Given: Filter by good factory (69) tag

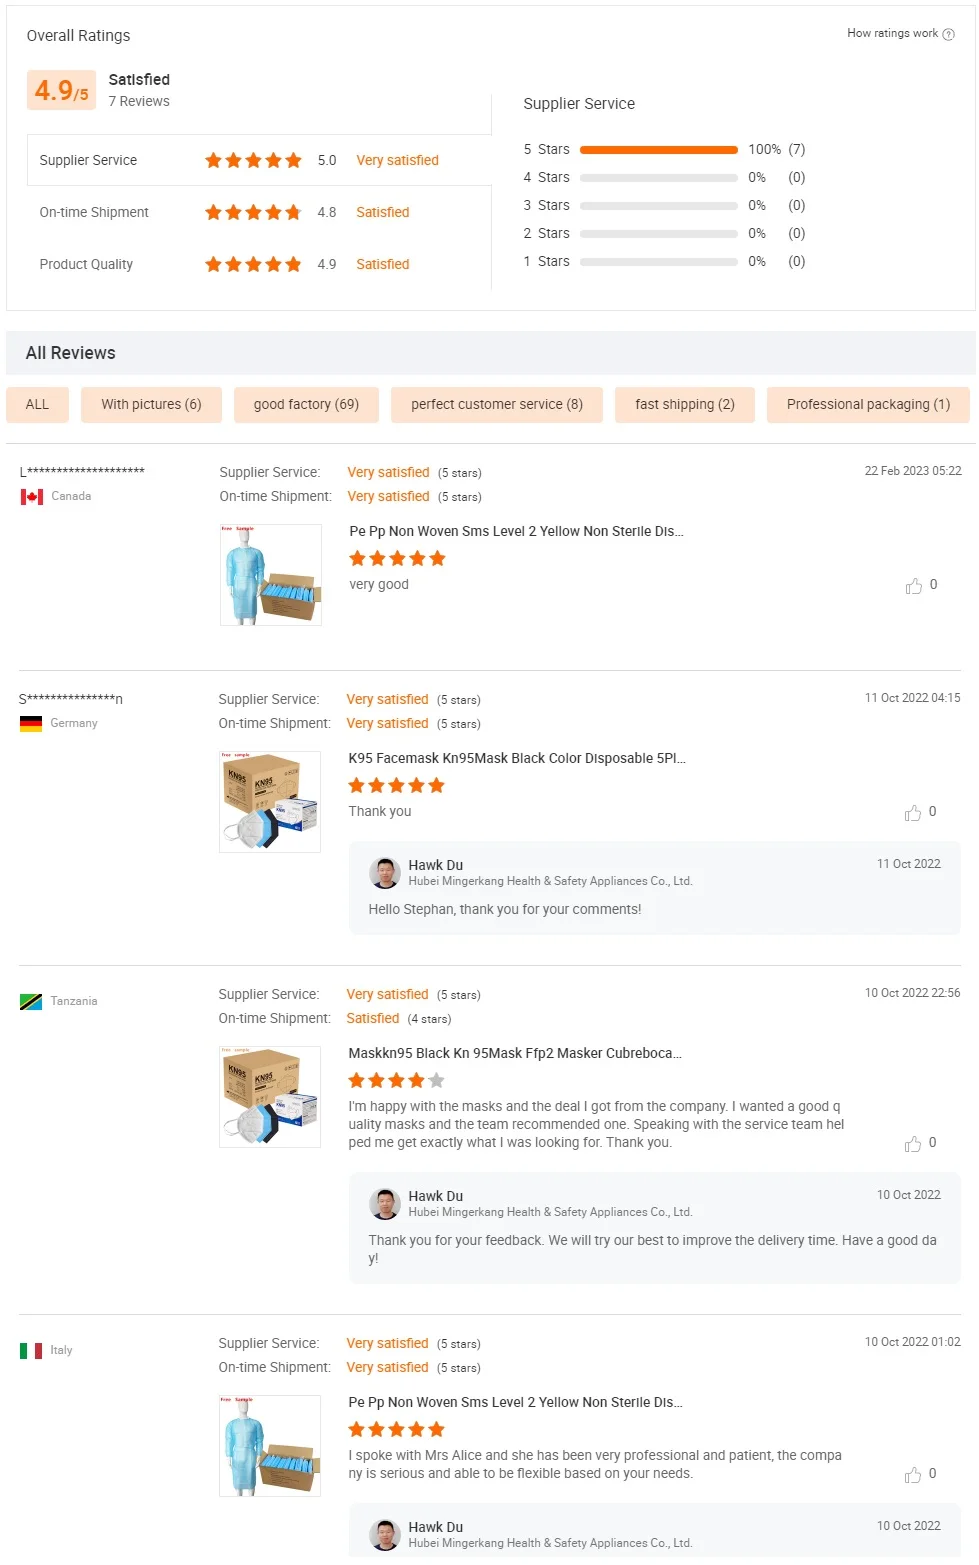Looking at the screenshot, I should click(x=306, y=405).
